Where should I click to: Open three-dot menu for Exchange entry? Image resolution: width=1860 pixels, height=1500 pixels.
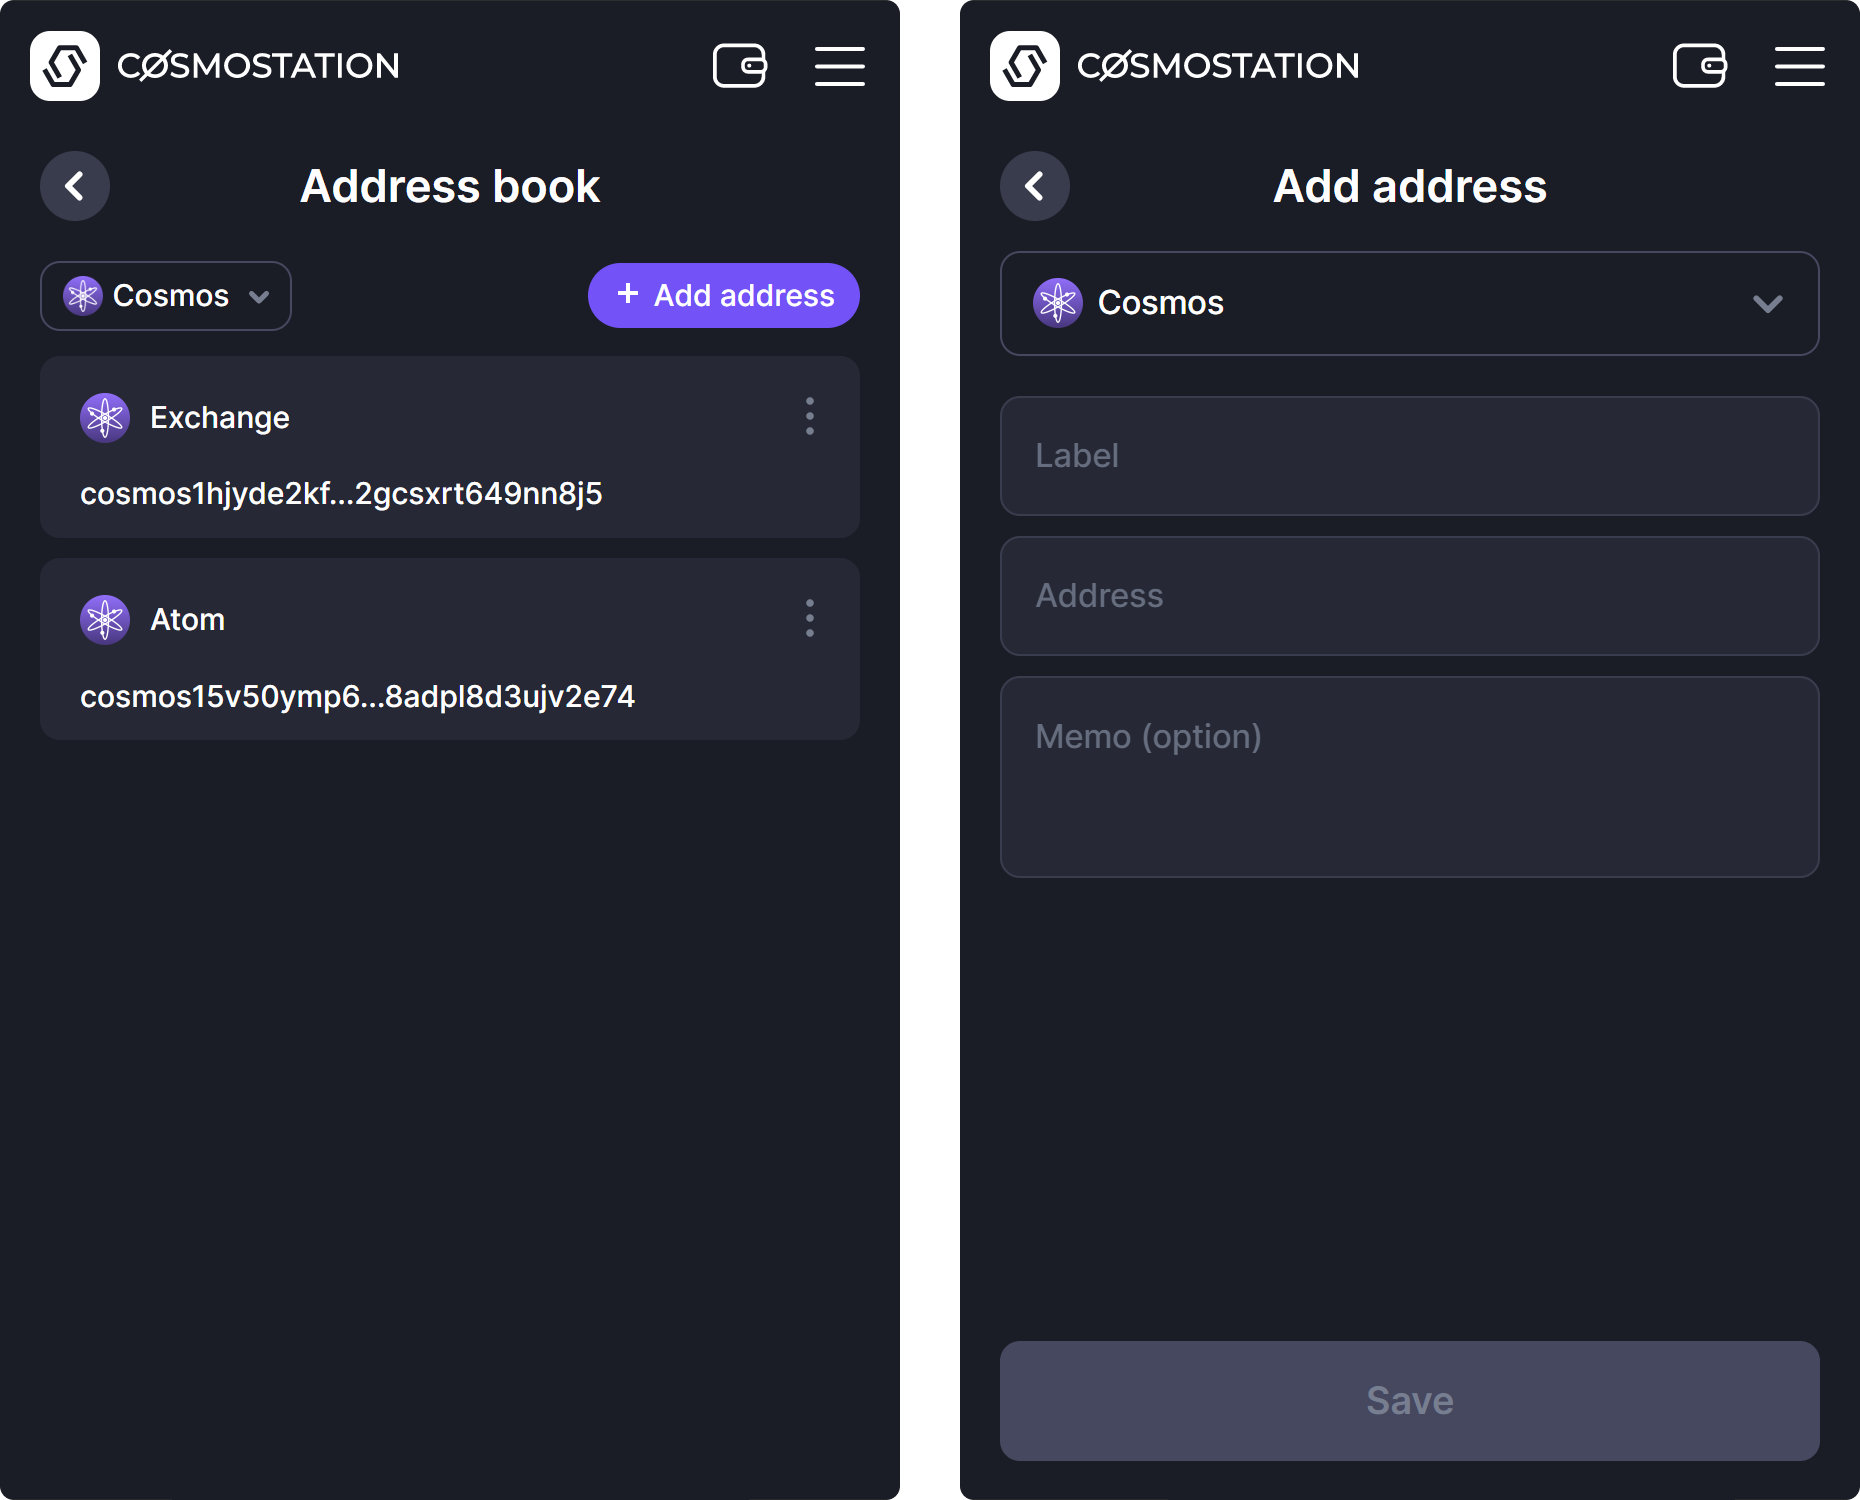point(810,417)
